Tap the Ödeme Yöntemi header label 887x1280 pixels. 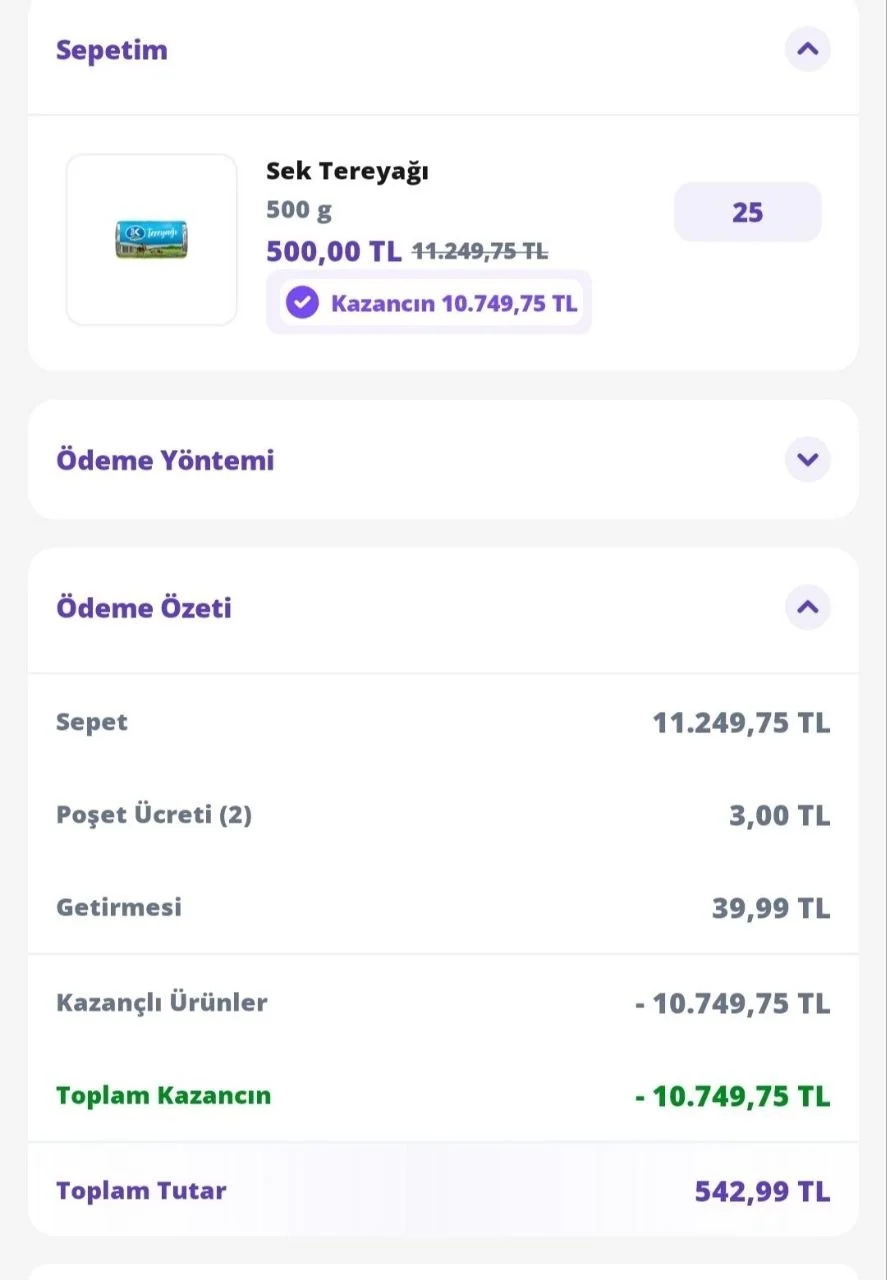pos(165,460)
